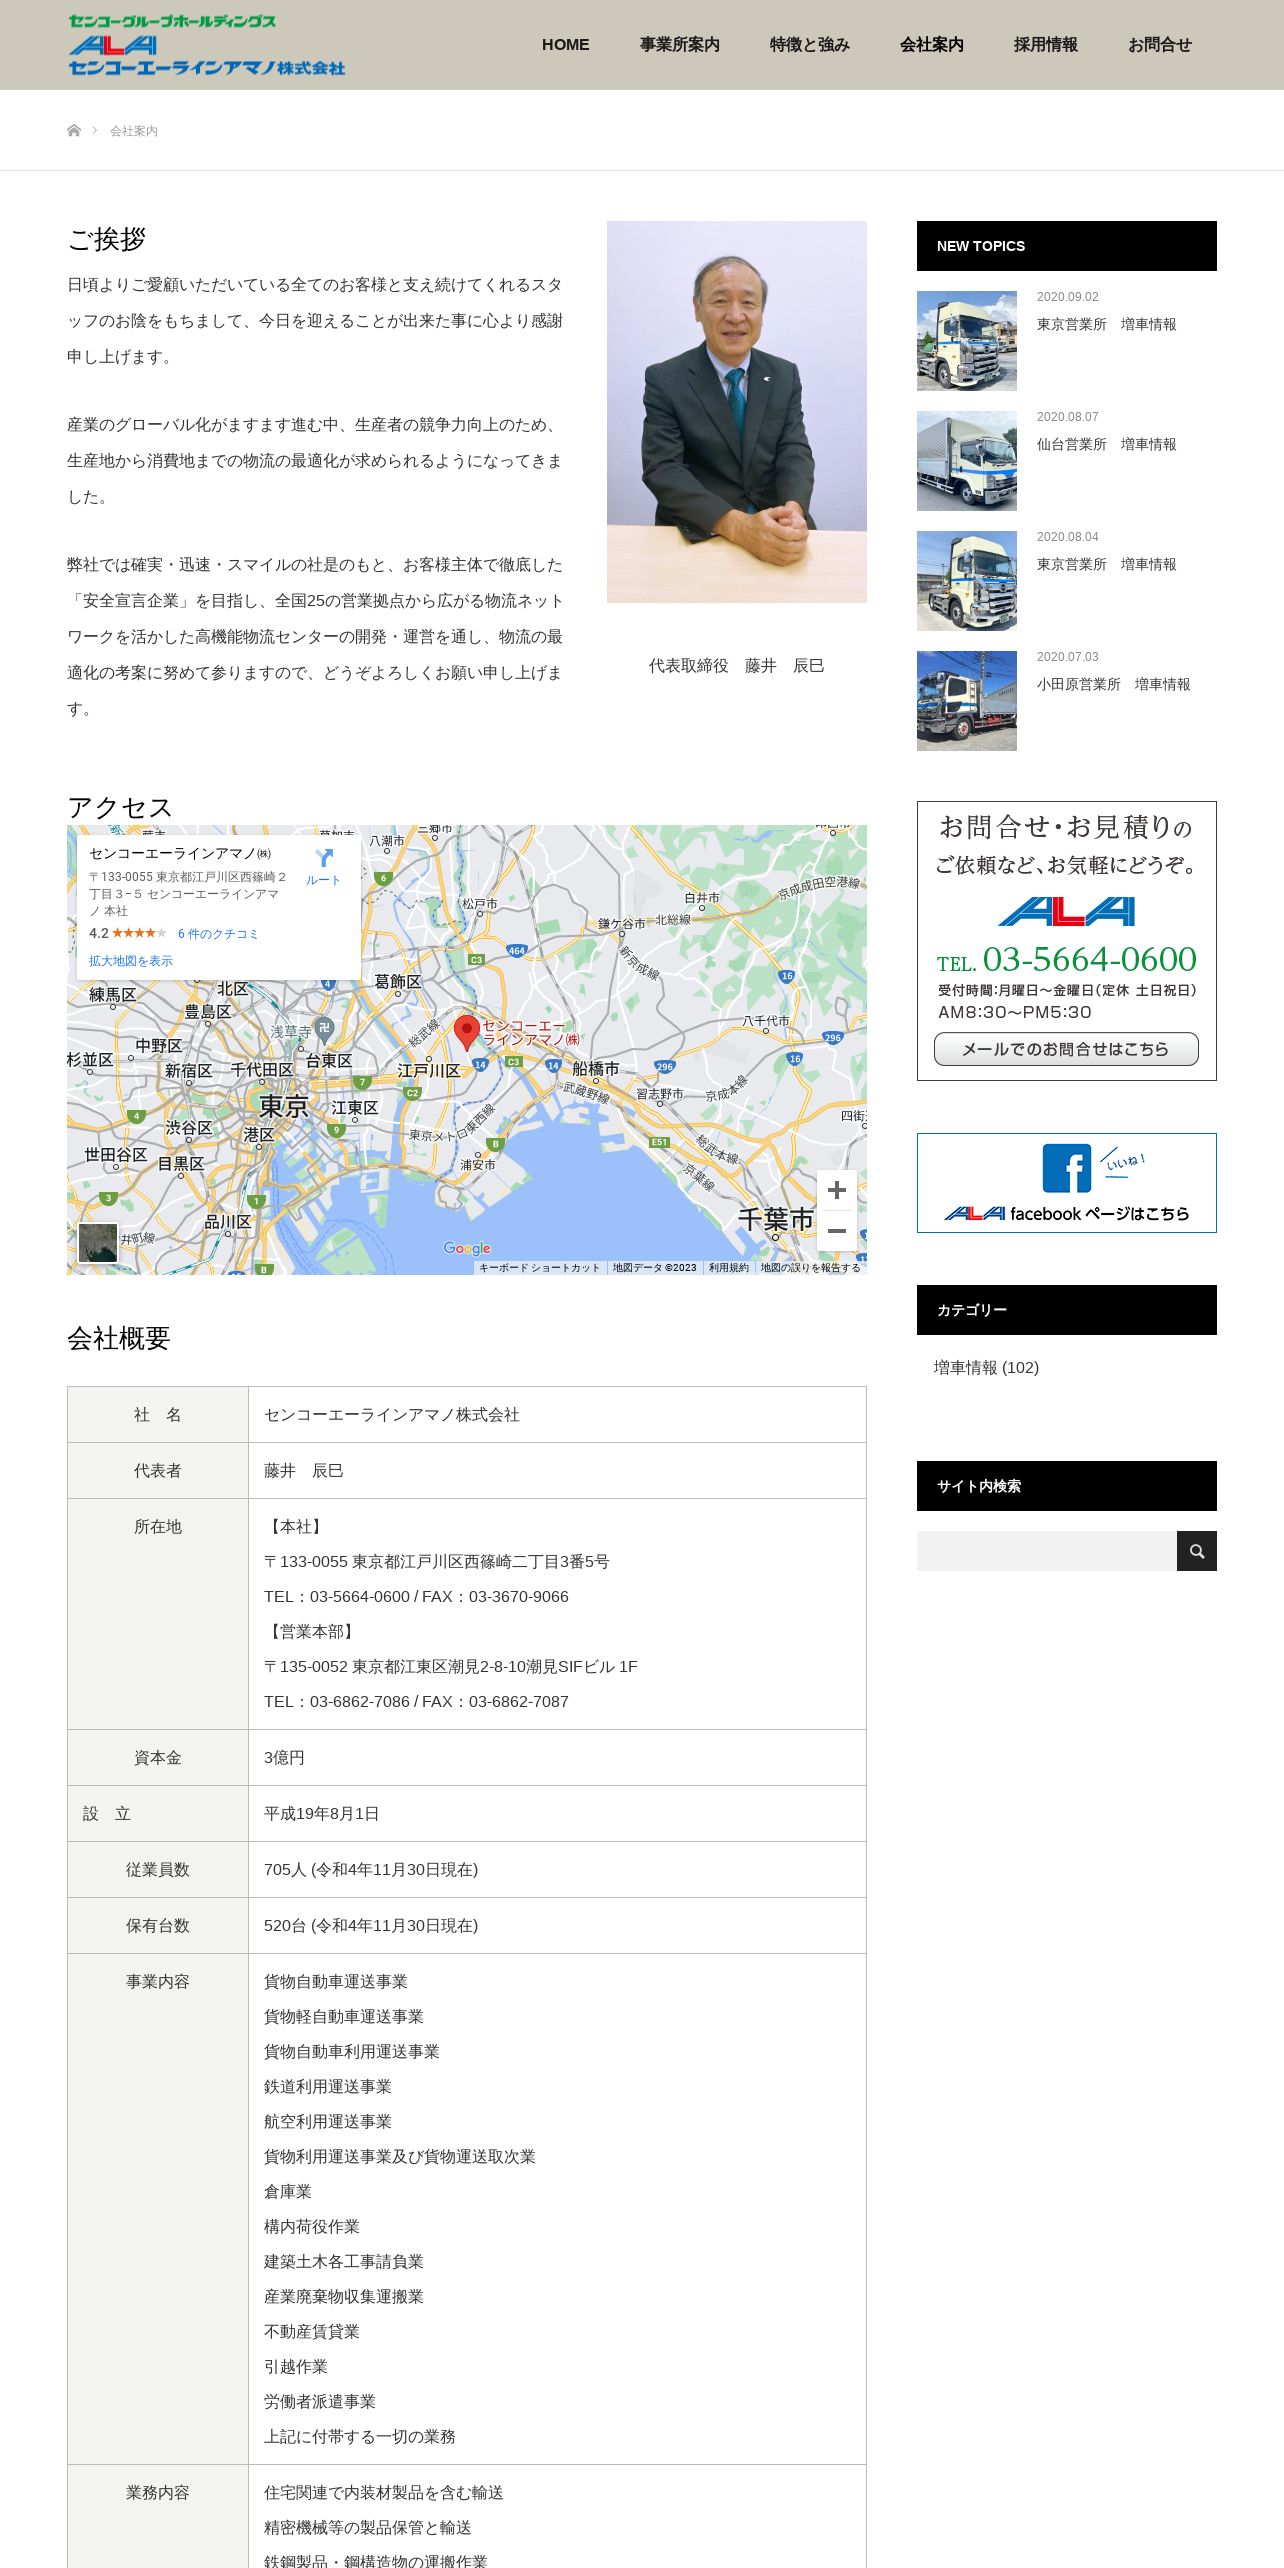Click the Facebook icon banner
1284x2568 pixels.
click(1067, 1183)
